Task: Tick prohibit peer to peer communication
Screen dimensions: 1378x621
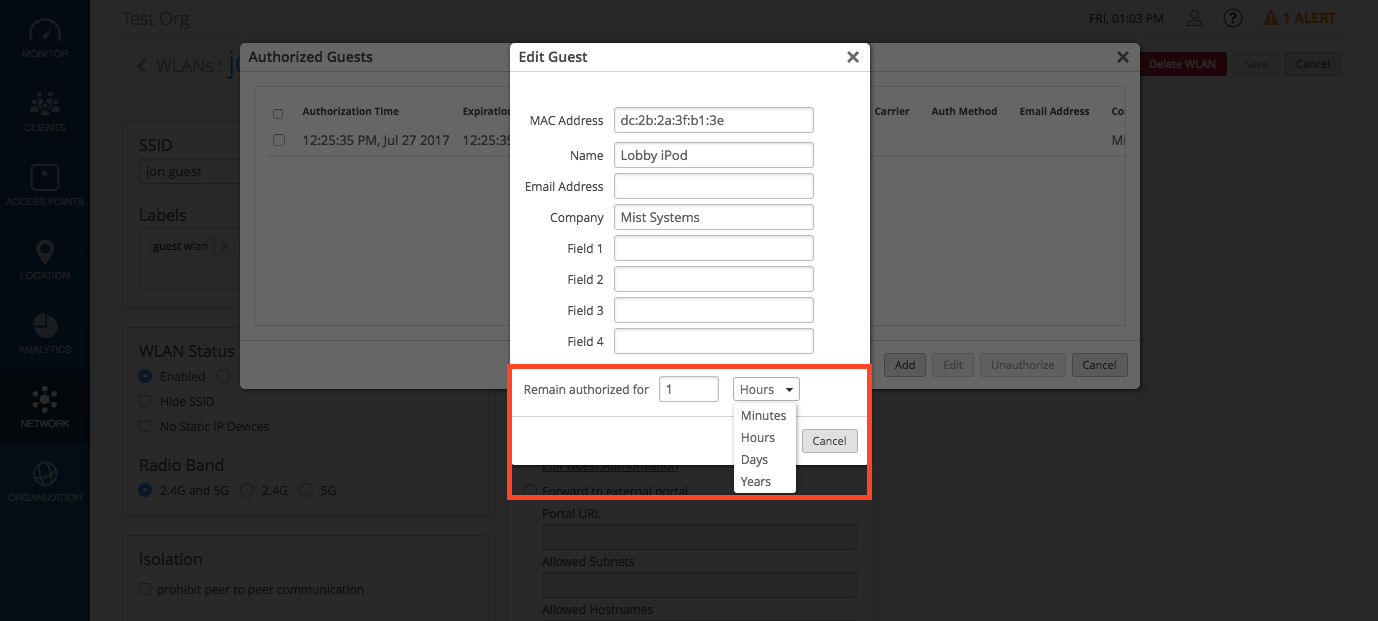Action: (x=146, y=589)
